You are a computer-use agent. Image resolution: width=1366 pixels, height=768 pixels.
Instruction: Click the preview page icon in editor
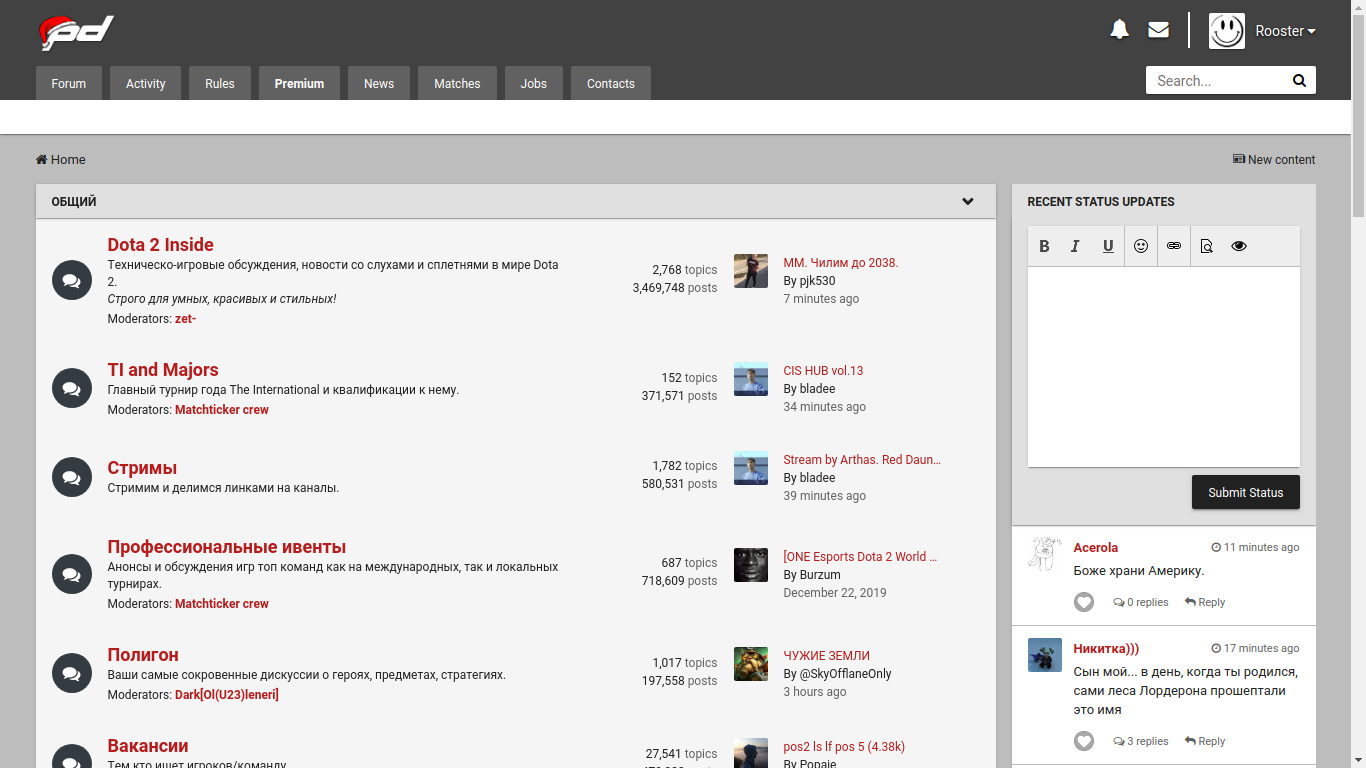pyautogui.click(x=1206, y=246)
